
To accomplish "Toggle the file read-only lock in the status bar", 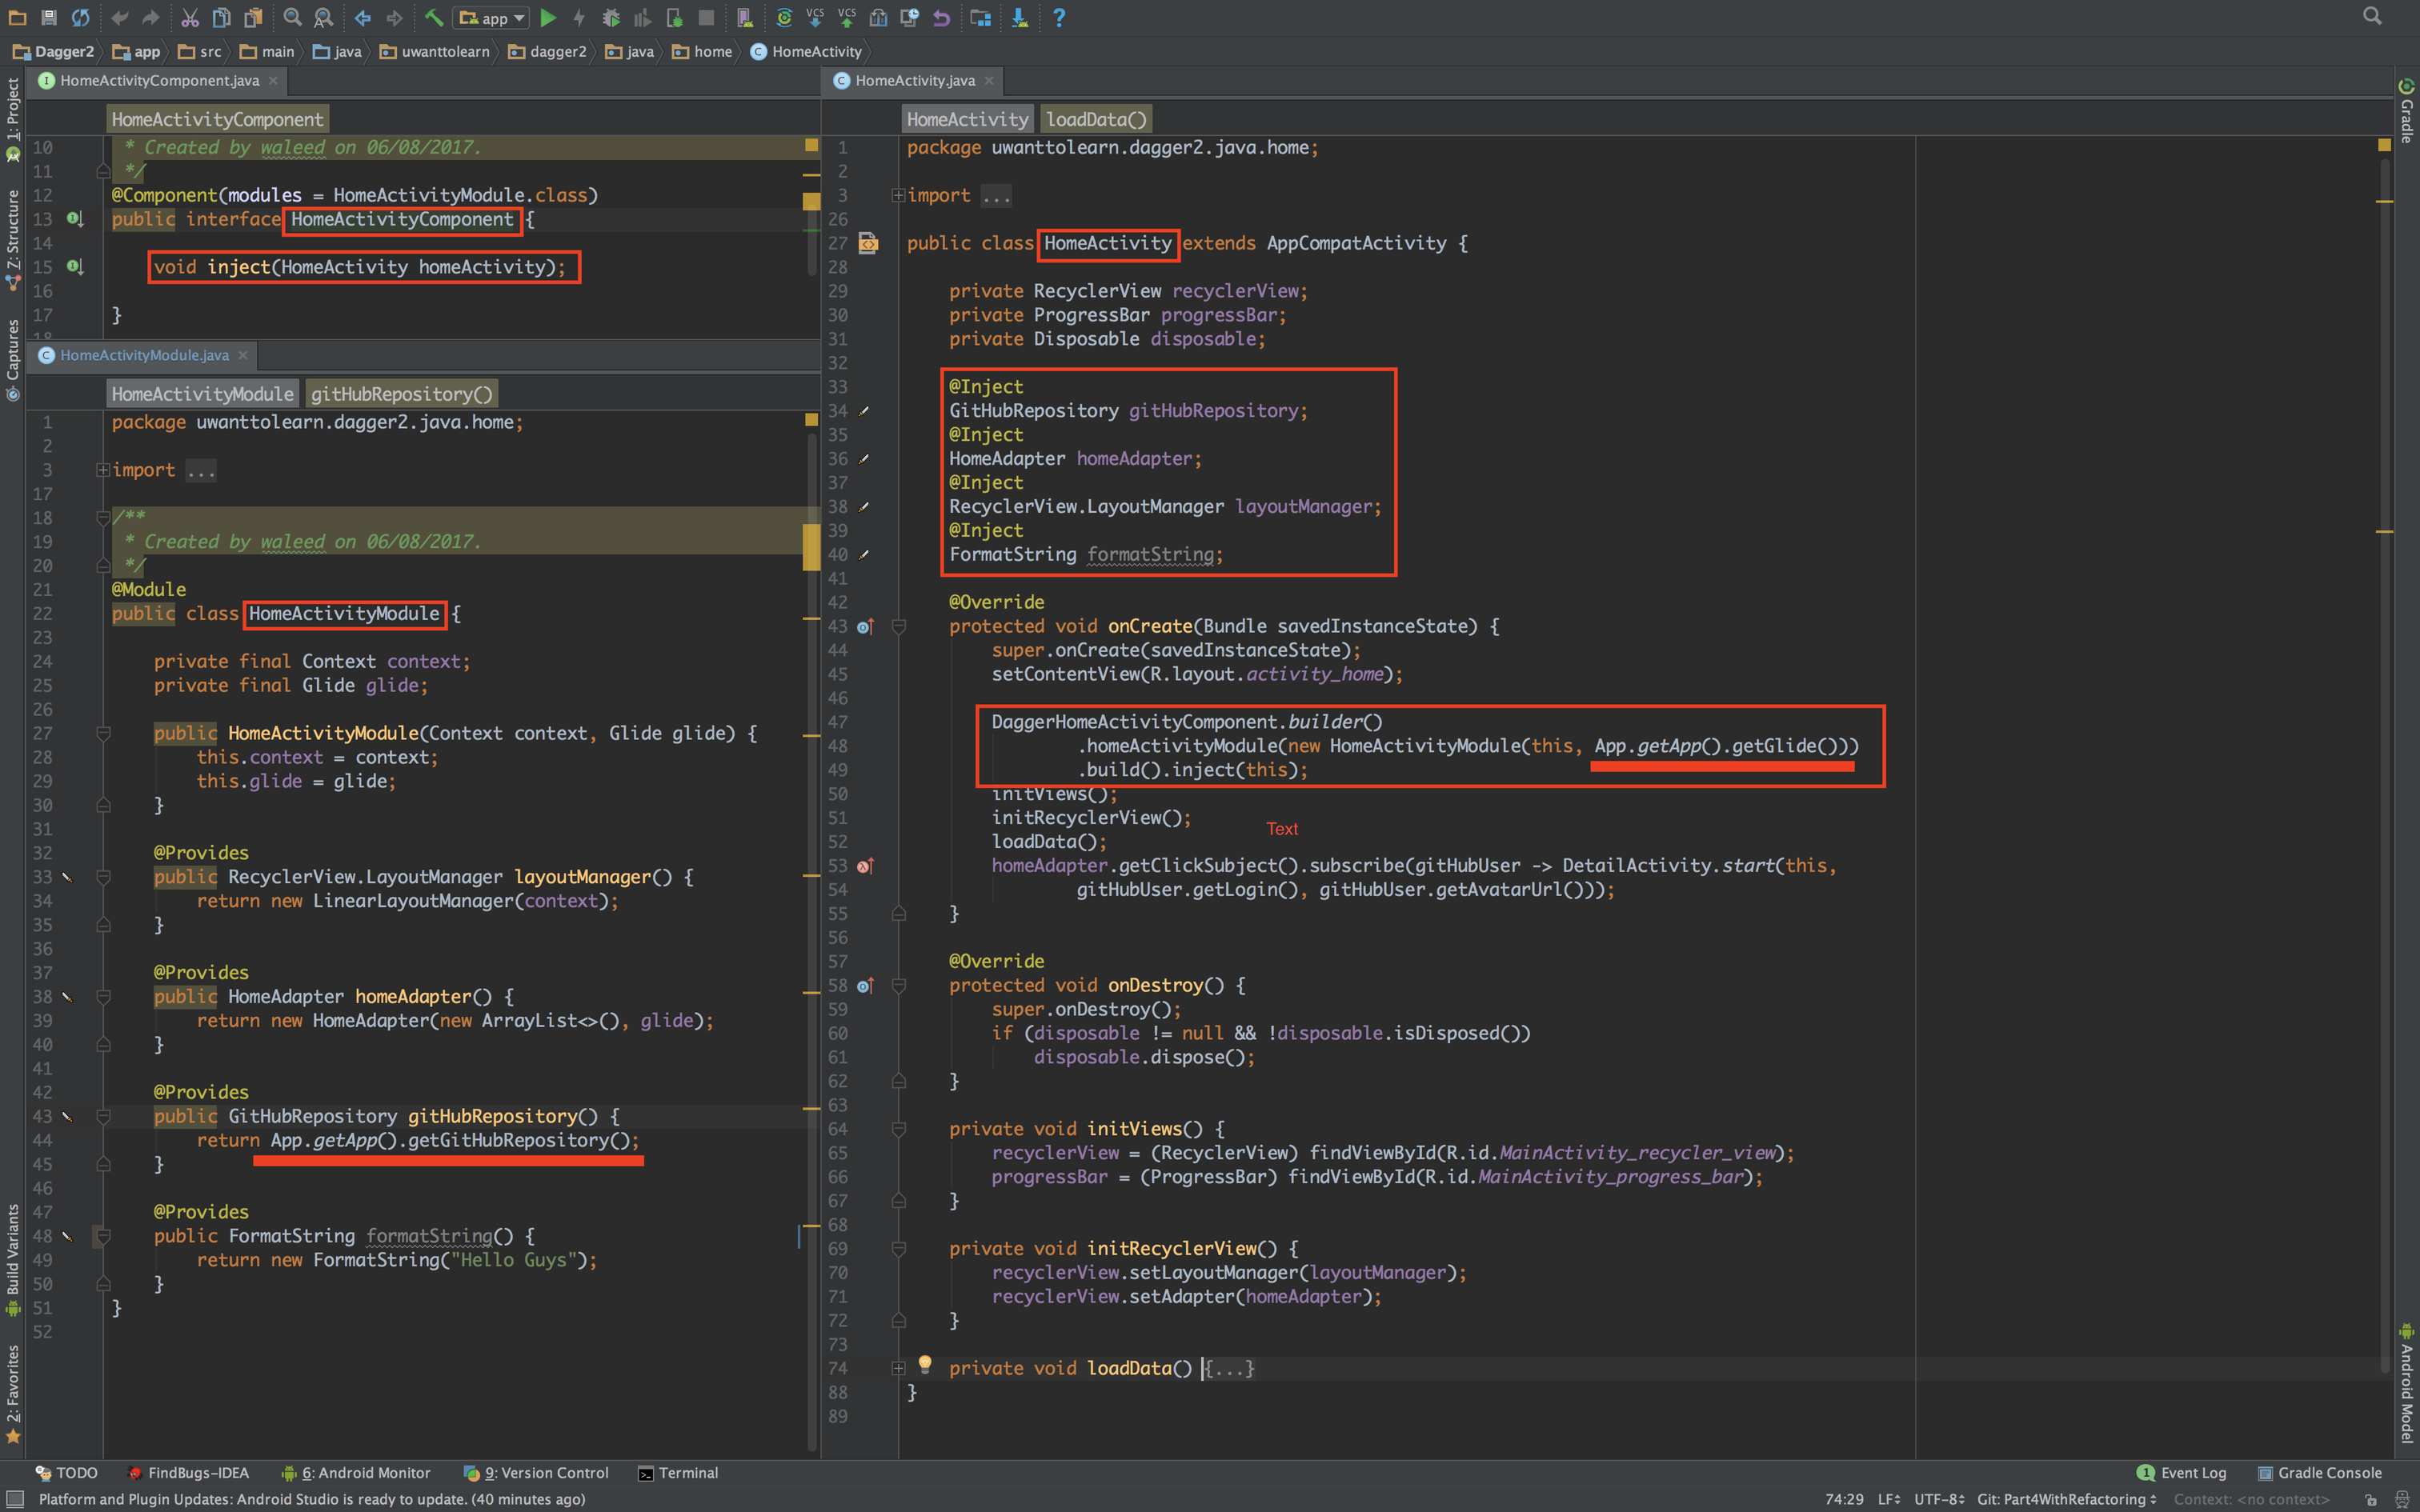I will pyautogui.click(x=2370, y=1499).
